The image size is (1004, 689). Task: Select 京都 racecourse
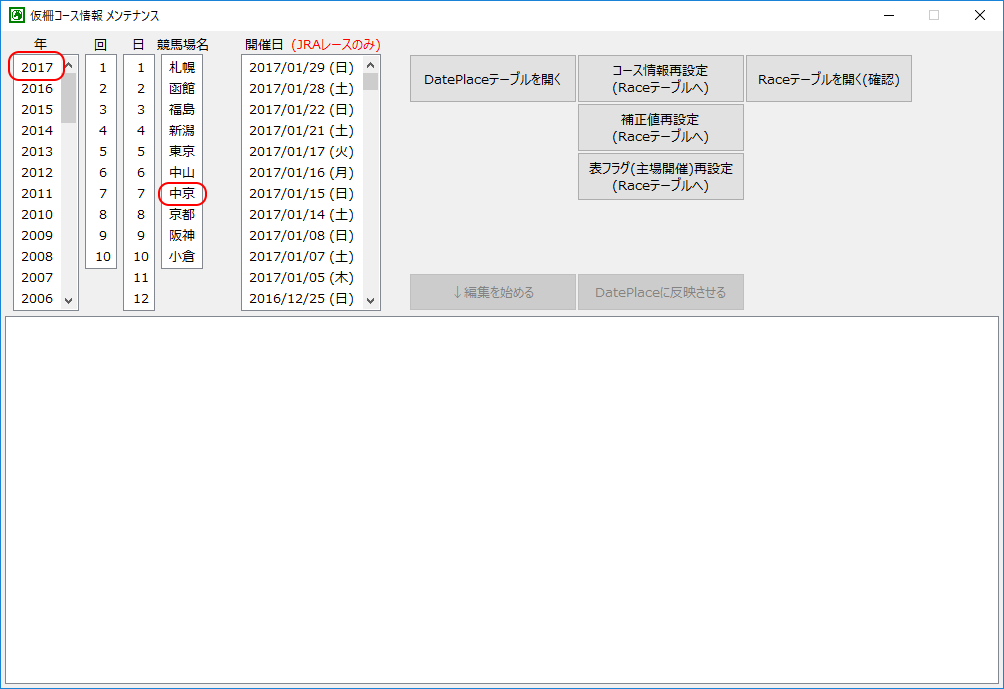pyautogui.click(x=182, y=215)
